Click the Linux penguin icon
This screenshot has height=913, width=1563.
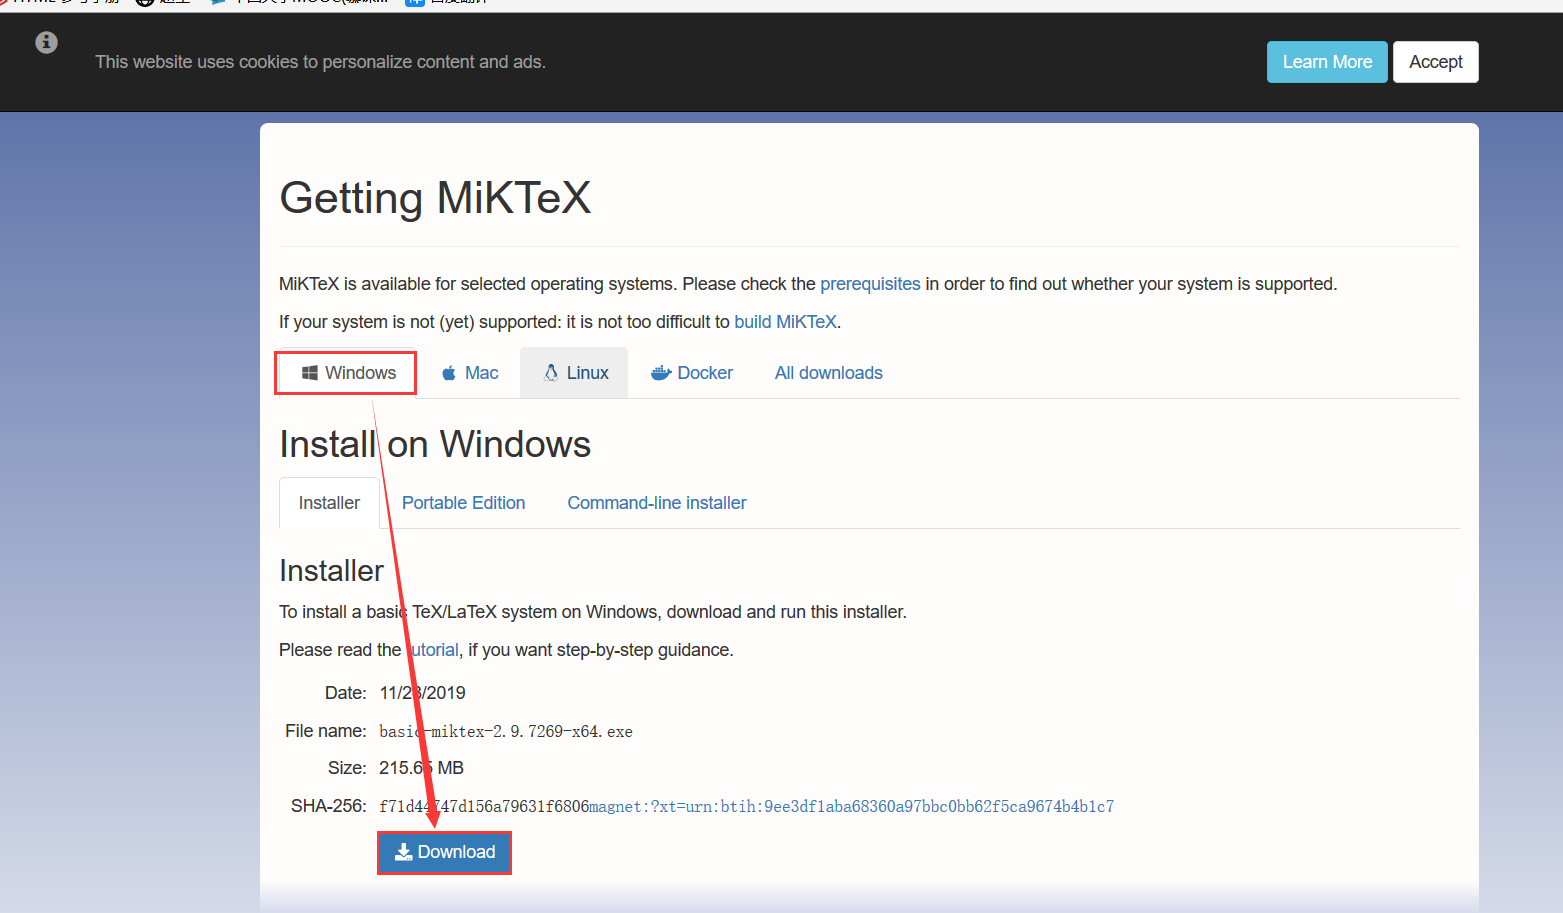pos(551,372)
